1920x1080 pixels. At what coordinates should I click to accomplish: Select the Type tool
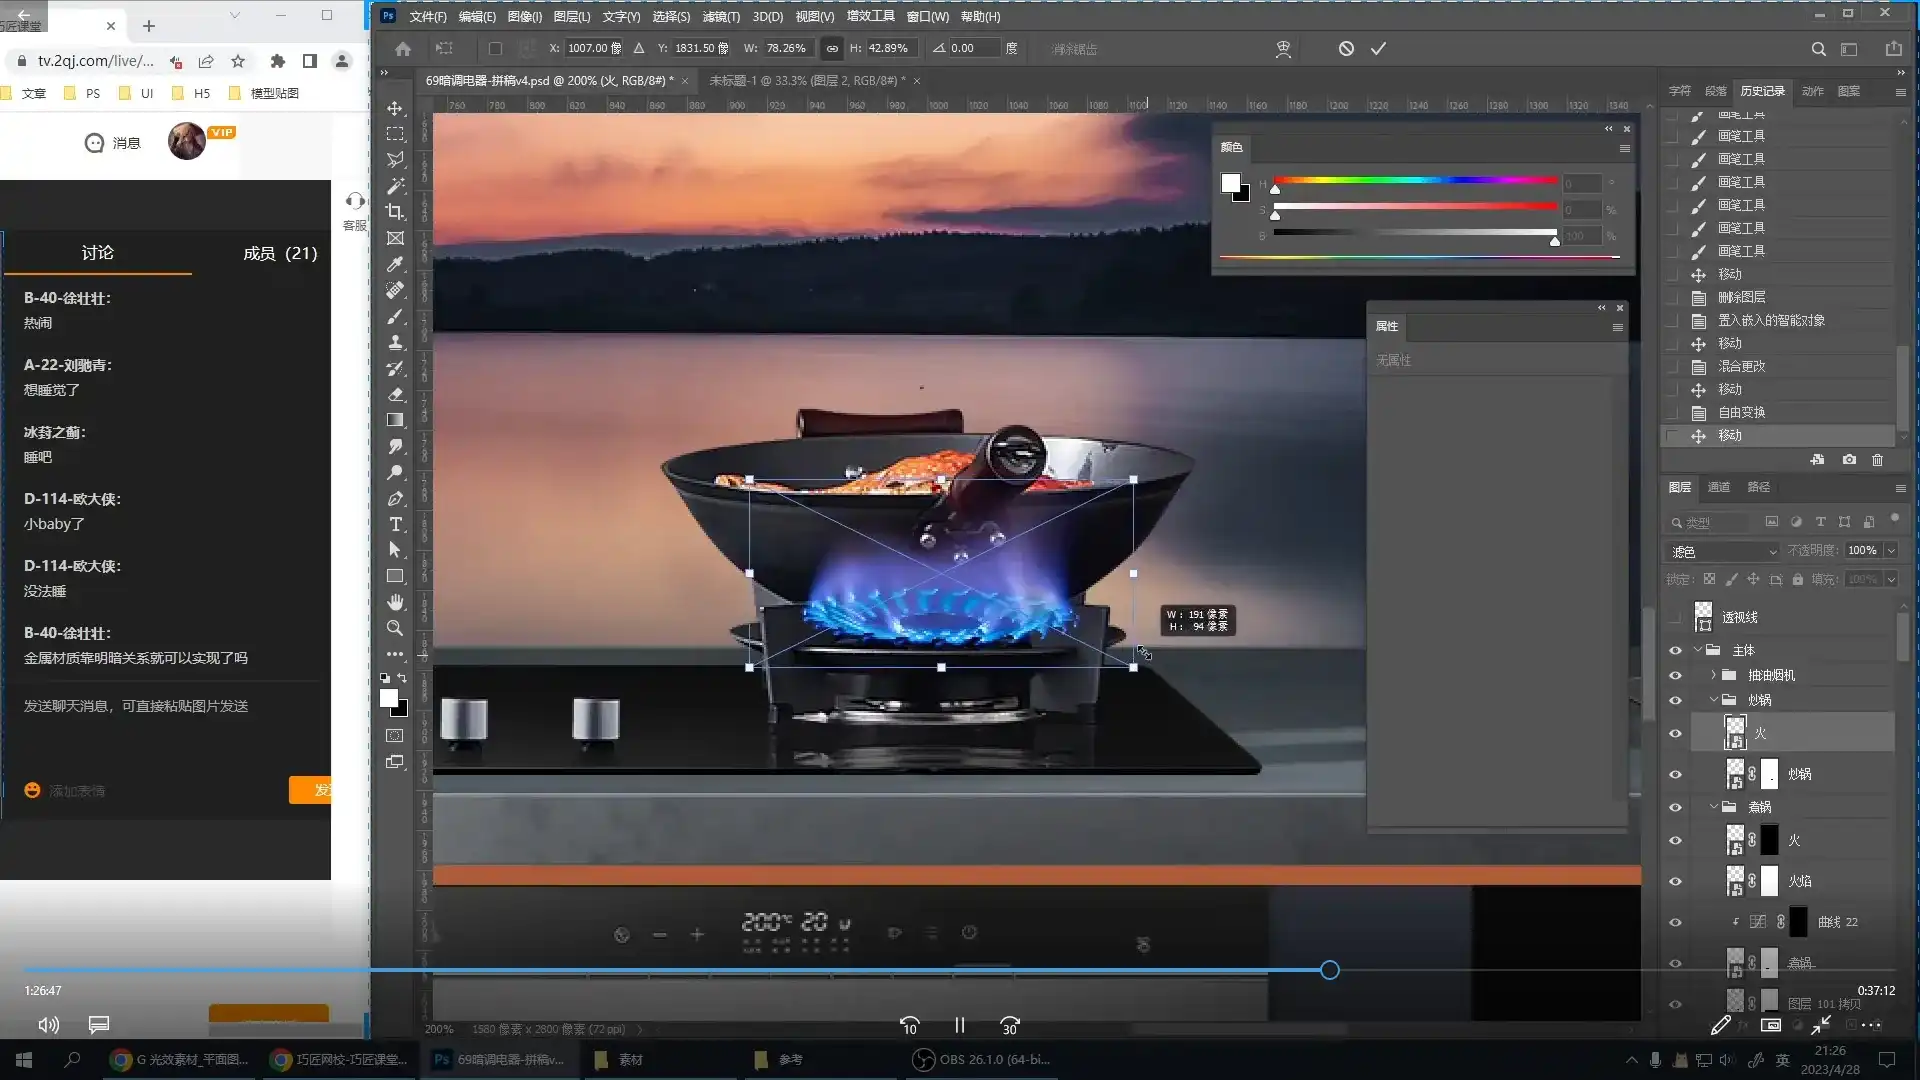coord(395,524)
